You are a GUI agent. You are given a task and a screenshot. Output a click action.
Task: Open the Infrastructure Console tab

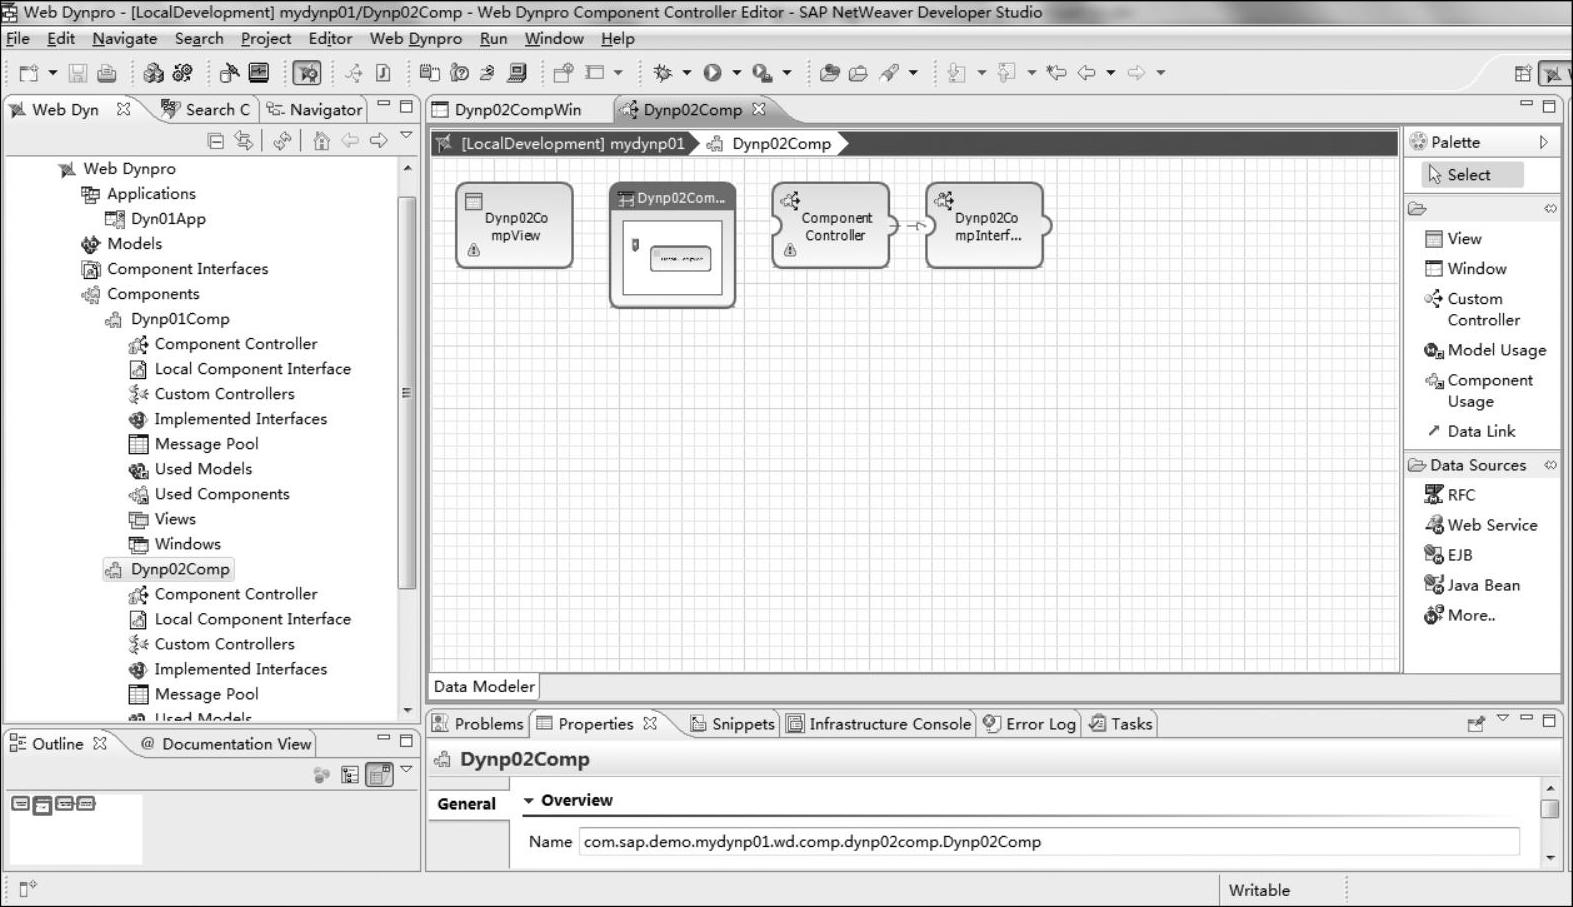(879, 724)
